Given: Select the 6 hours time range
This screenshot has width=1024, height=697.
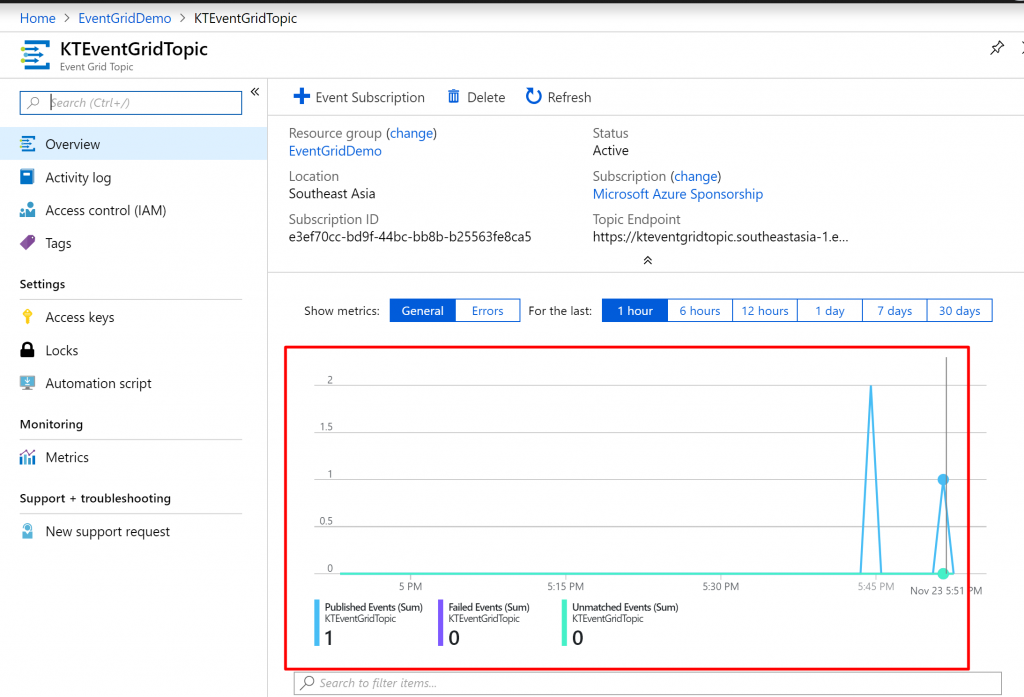Looking at the screenshot, I should [x=700, y=310].
